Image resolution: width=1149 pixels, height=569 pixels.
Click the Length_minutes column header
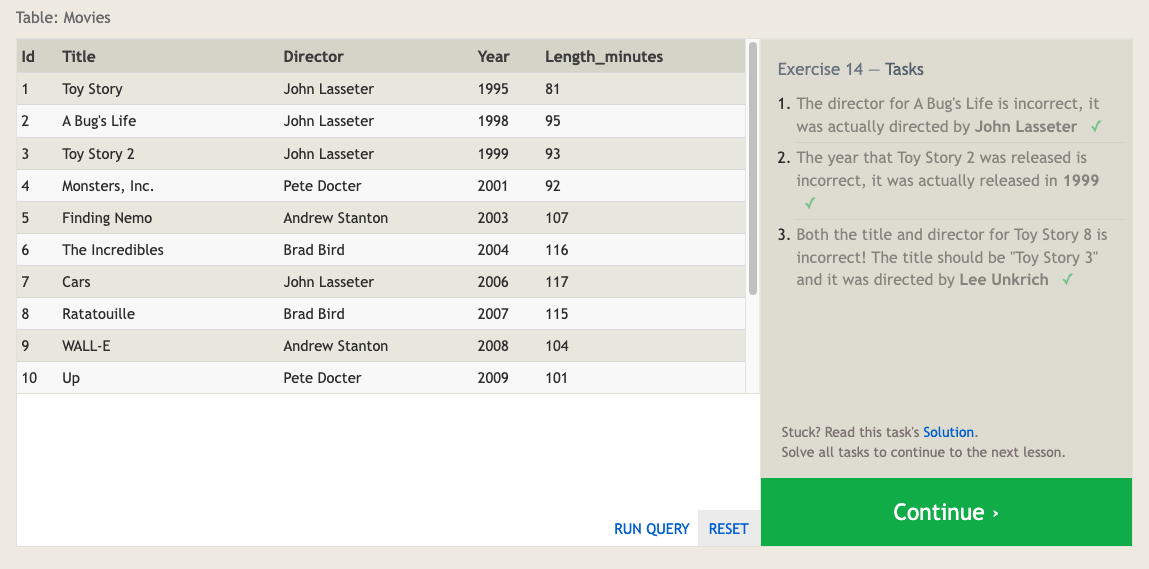(x=603, y=57)
